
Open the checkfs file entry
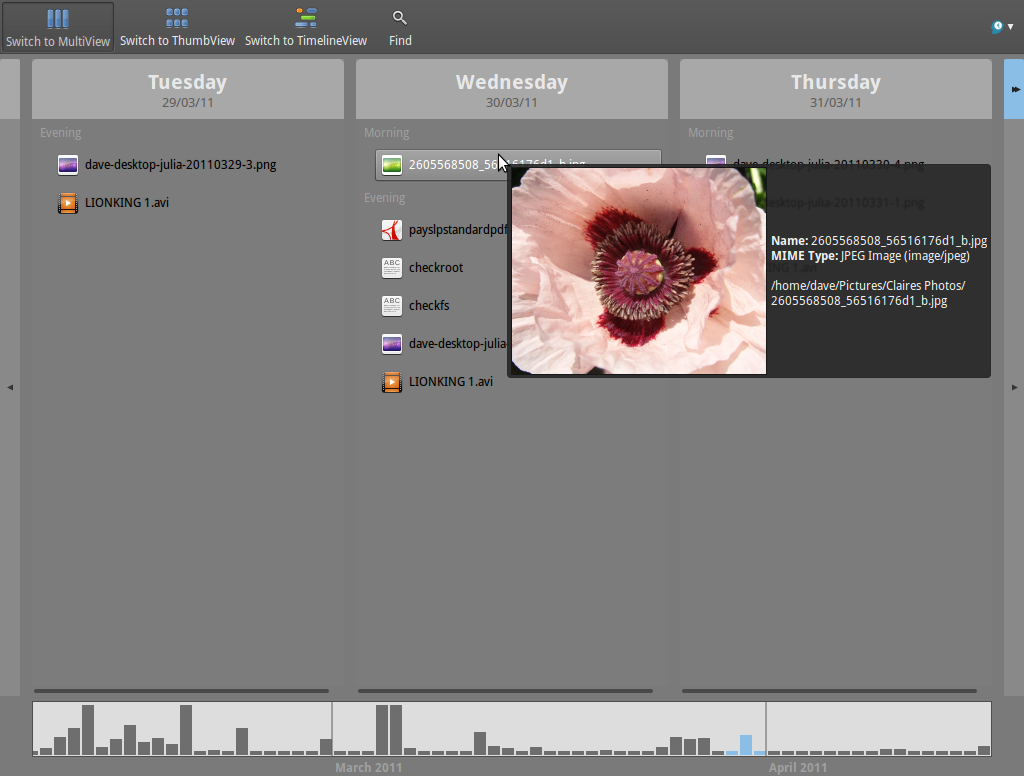tap(429, 306)
